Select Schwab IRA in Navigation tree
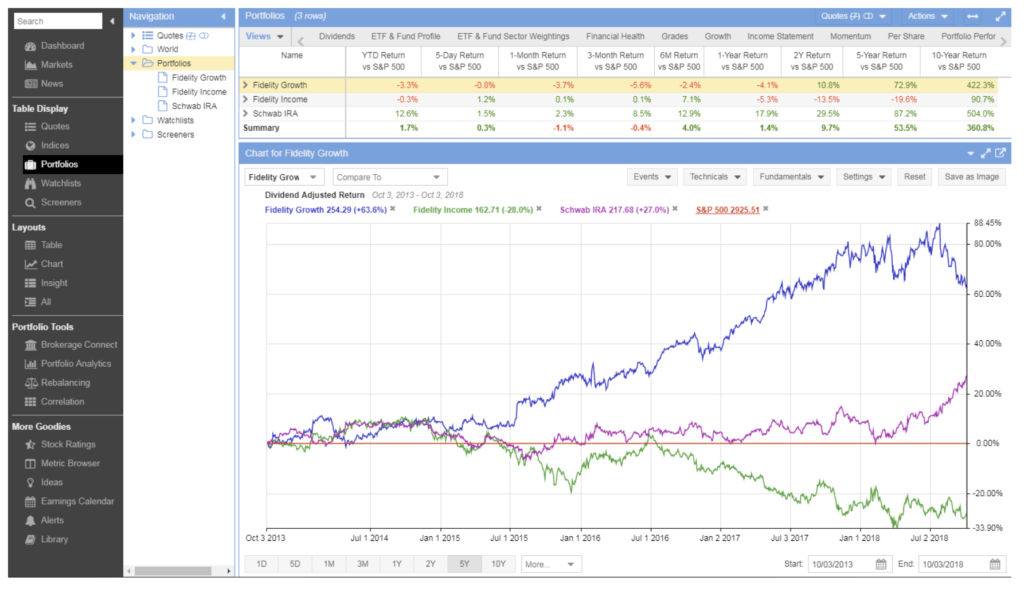 [194, 106]
